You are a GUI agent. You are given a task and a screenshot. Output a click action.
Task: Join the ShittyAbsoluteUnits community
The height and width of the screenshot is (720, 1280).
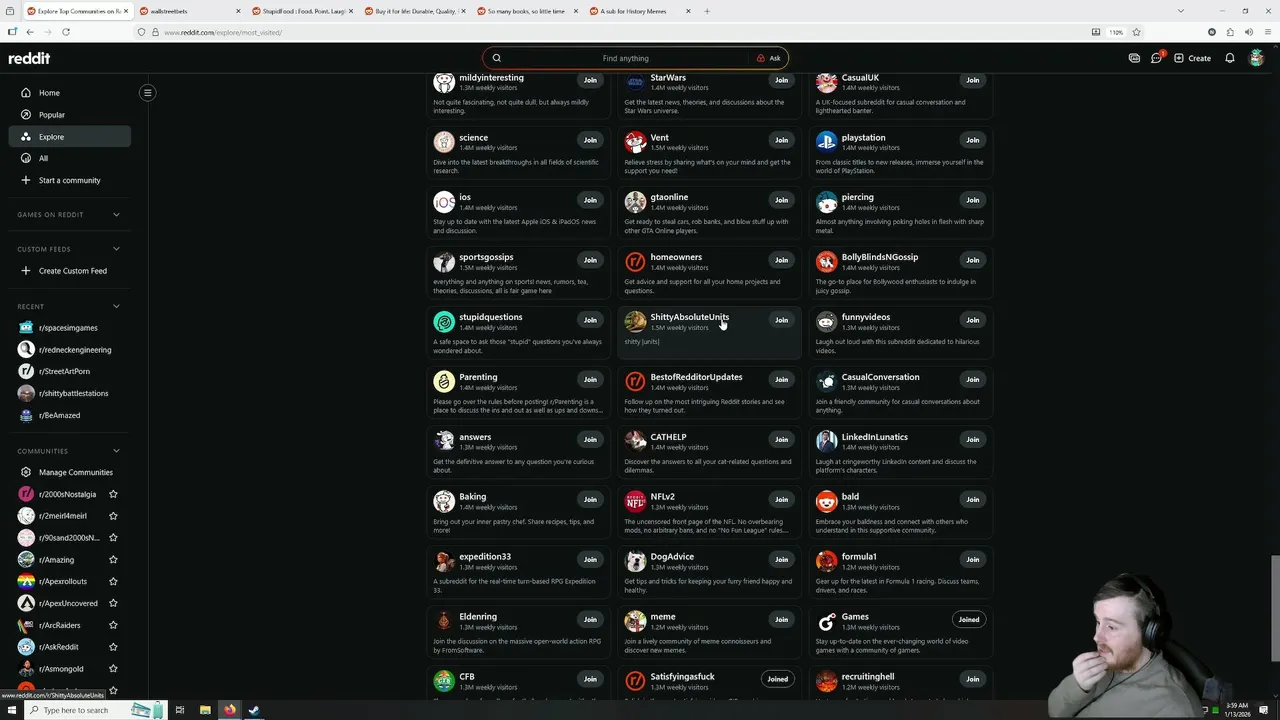point(781,320)
